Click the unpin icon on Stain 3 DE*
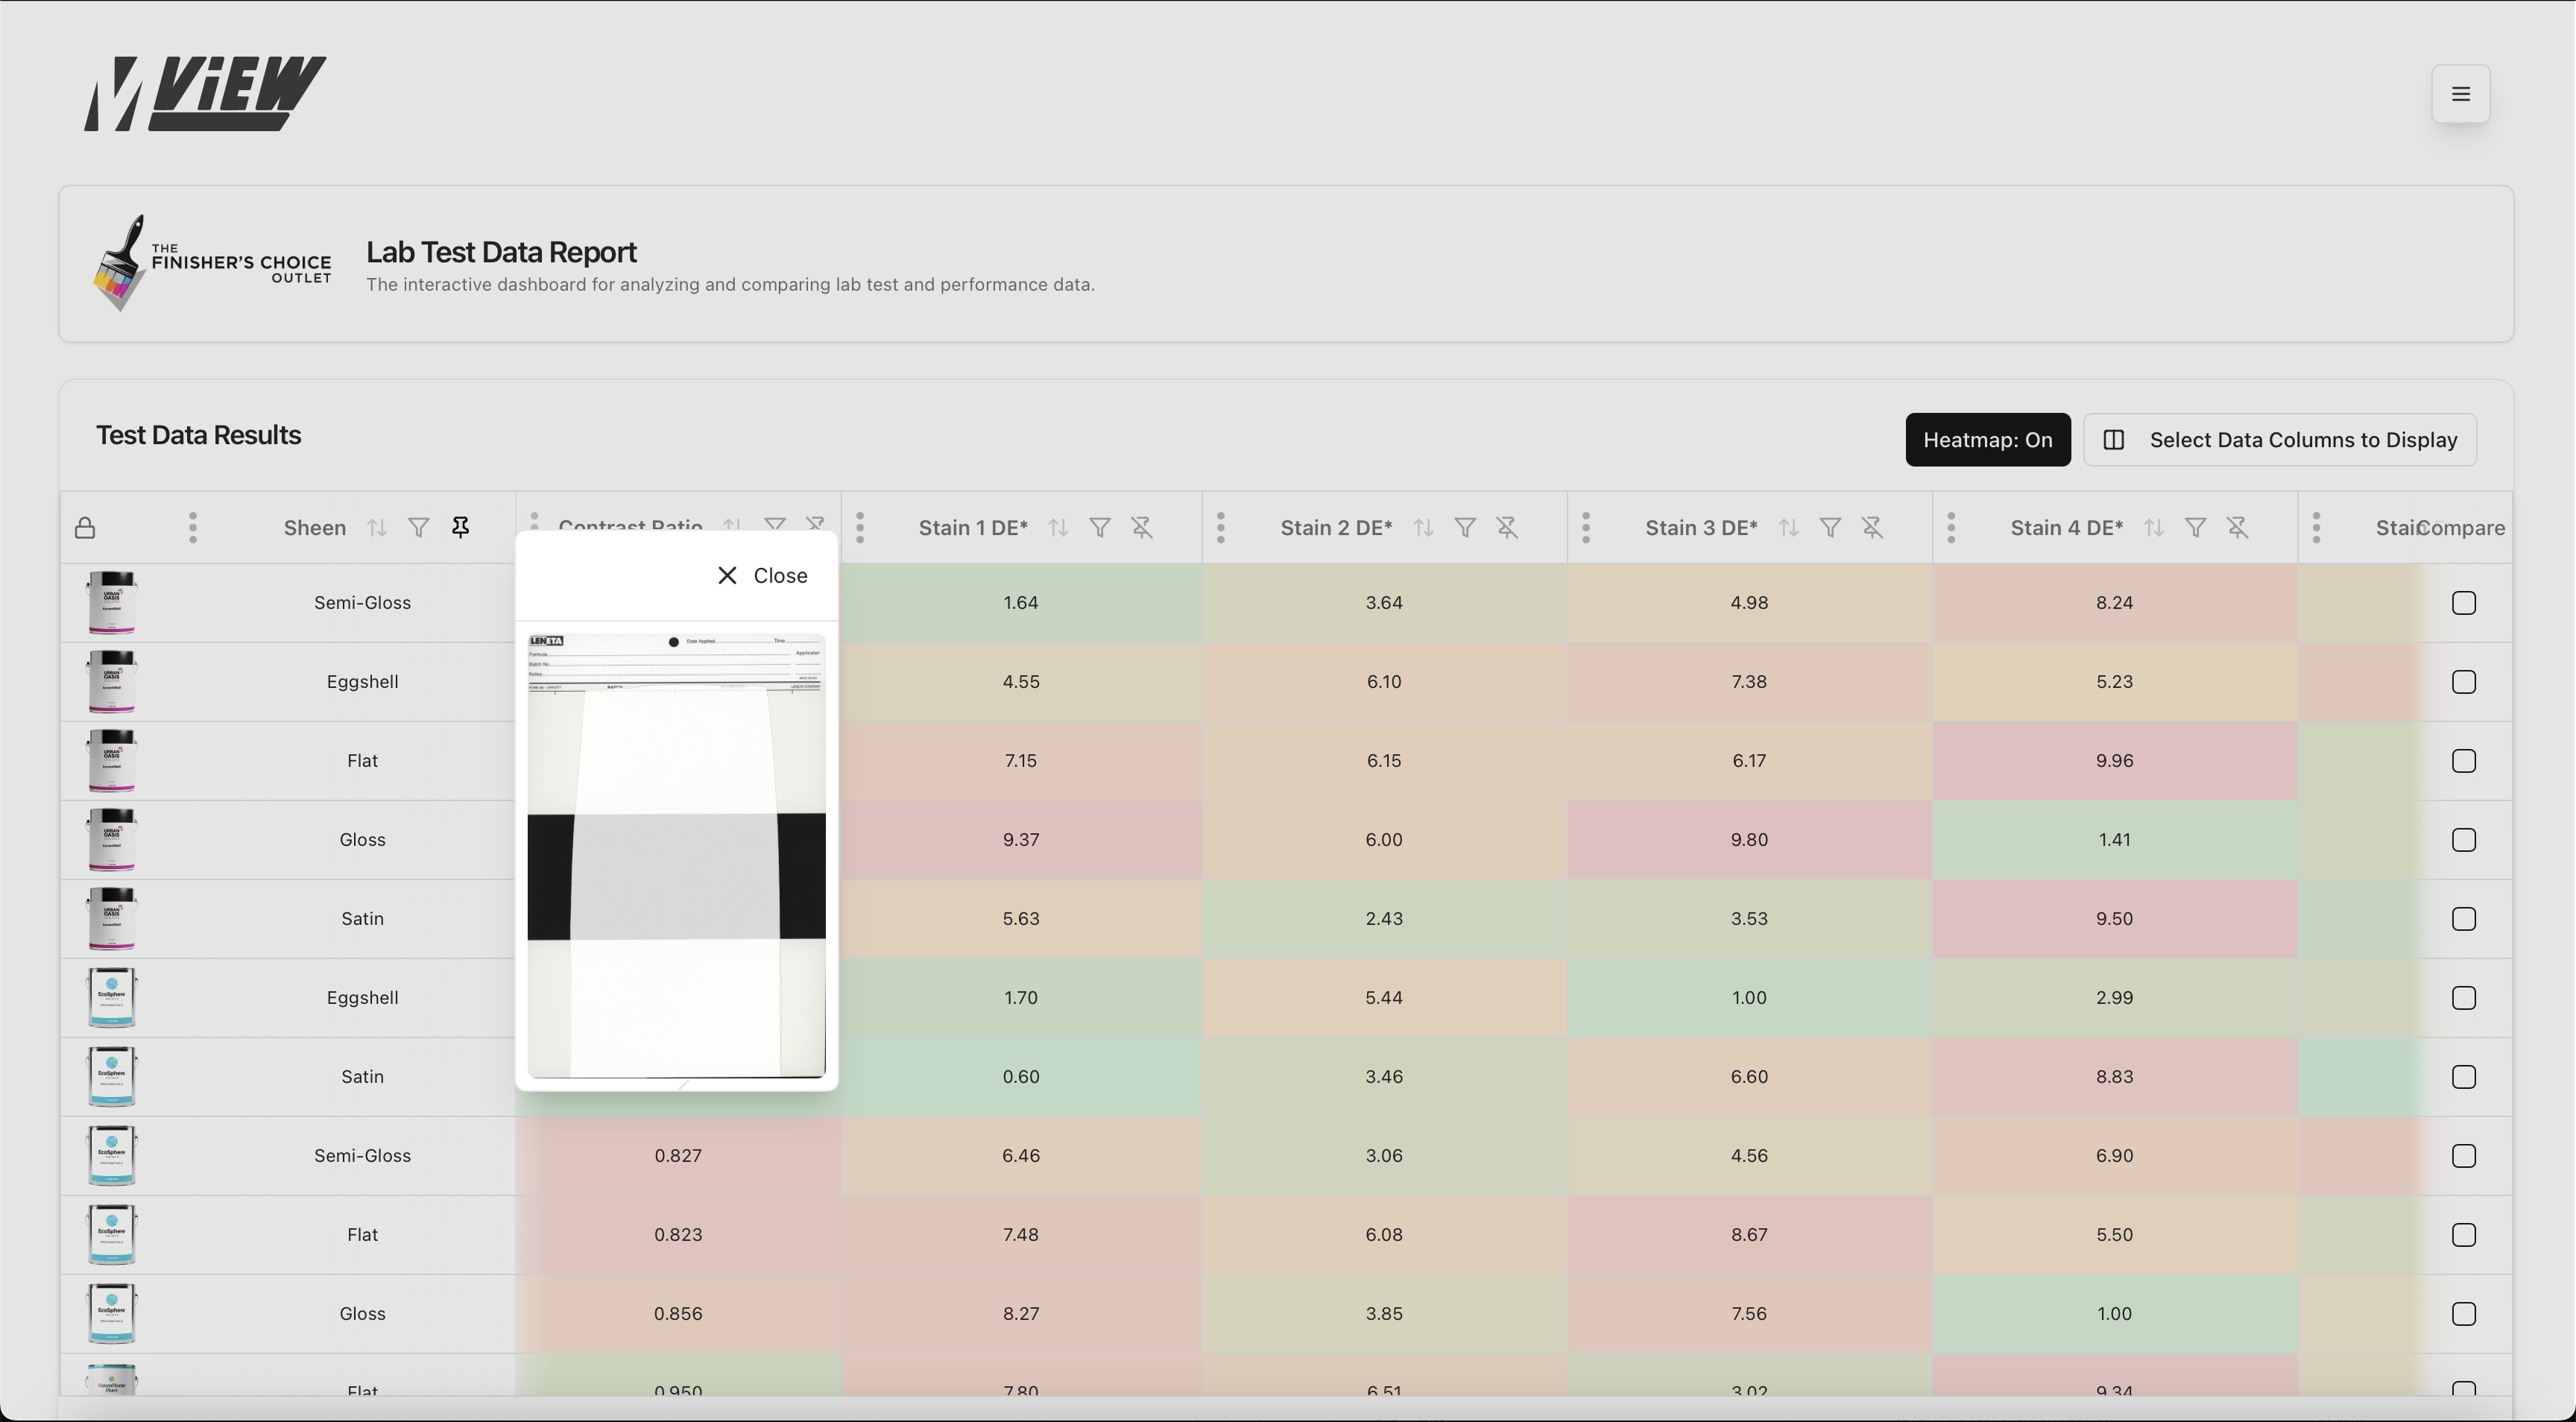Image resolution: width=2576 pixels, height=1422 pixels. (1872, 527)
